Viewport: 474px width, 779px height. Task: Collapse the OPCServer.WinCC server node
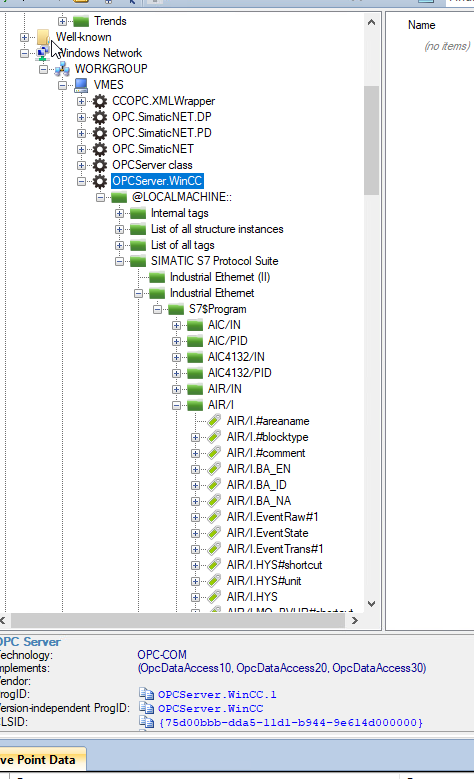click(x=81, y=181)
